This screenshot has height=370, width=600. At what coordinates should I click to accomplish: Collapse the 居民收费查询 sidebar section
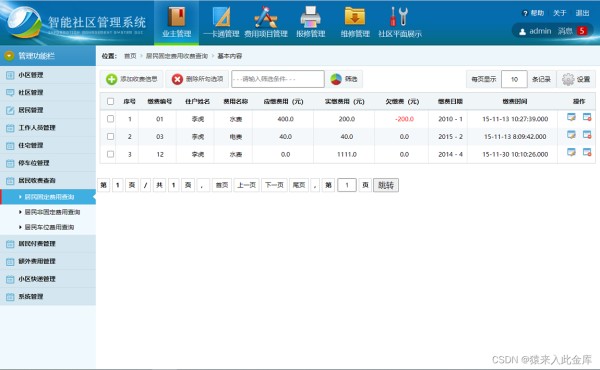tap(48, 181)
